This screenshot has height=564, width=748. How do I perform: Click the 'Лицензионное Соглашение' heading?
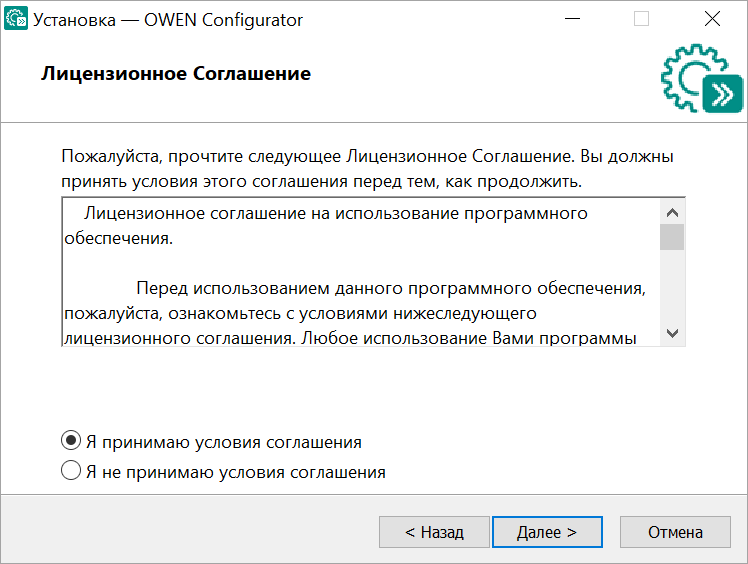coord(176,74)
